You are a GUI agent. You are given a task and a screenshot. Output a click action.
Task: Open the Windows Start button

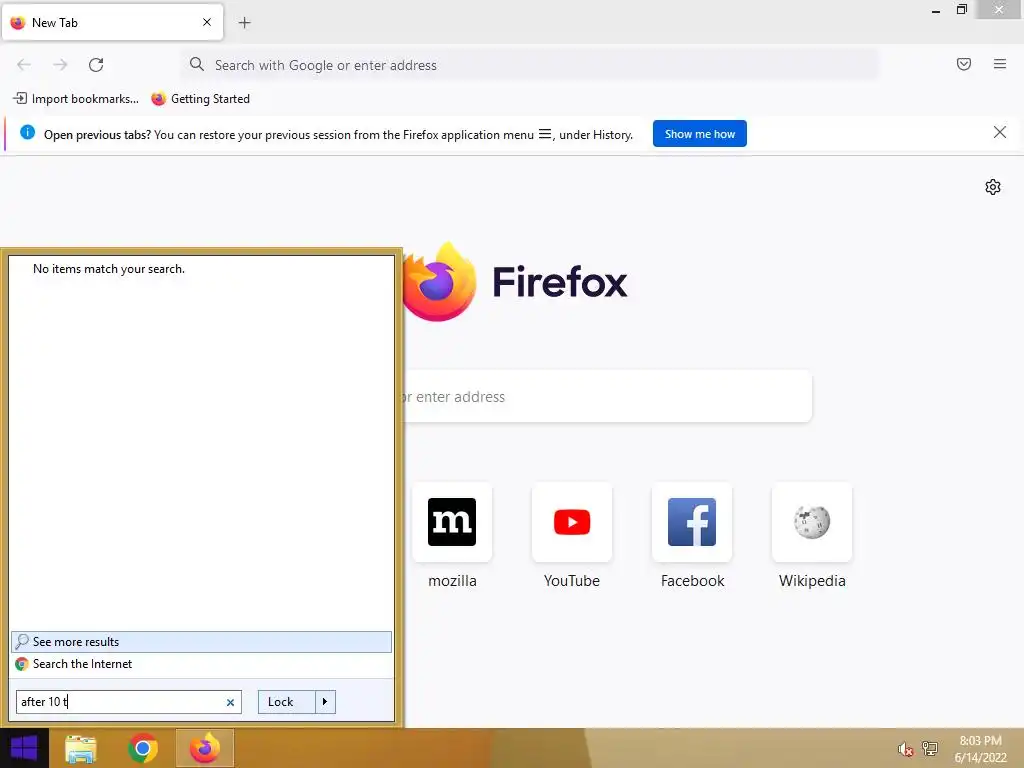(x=24, y=748)
